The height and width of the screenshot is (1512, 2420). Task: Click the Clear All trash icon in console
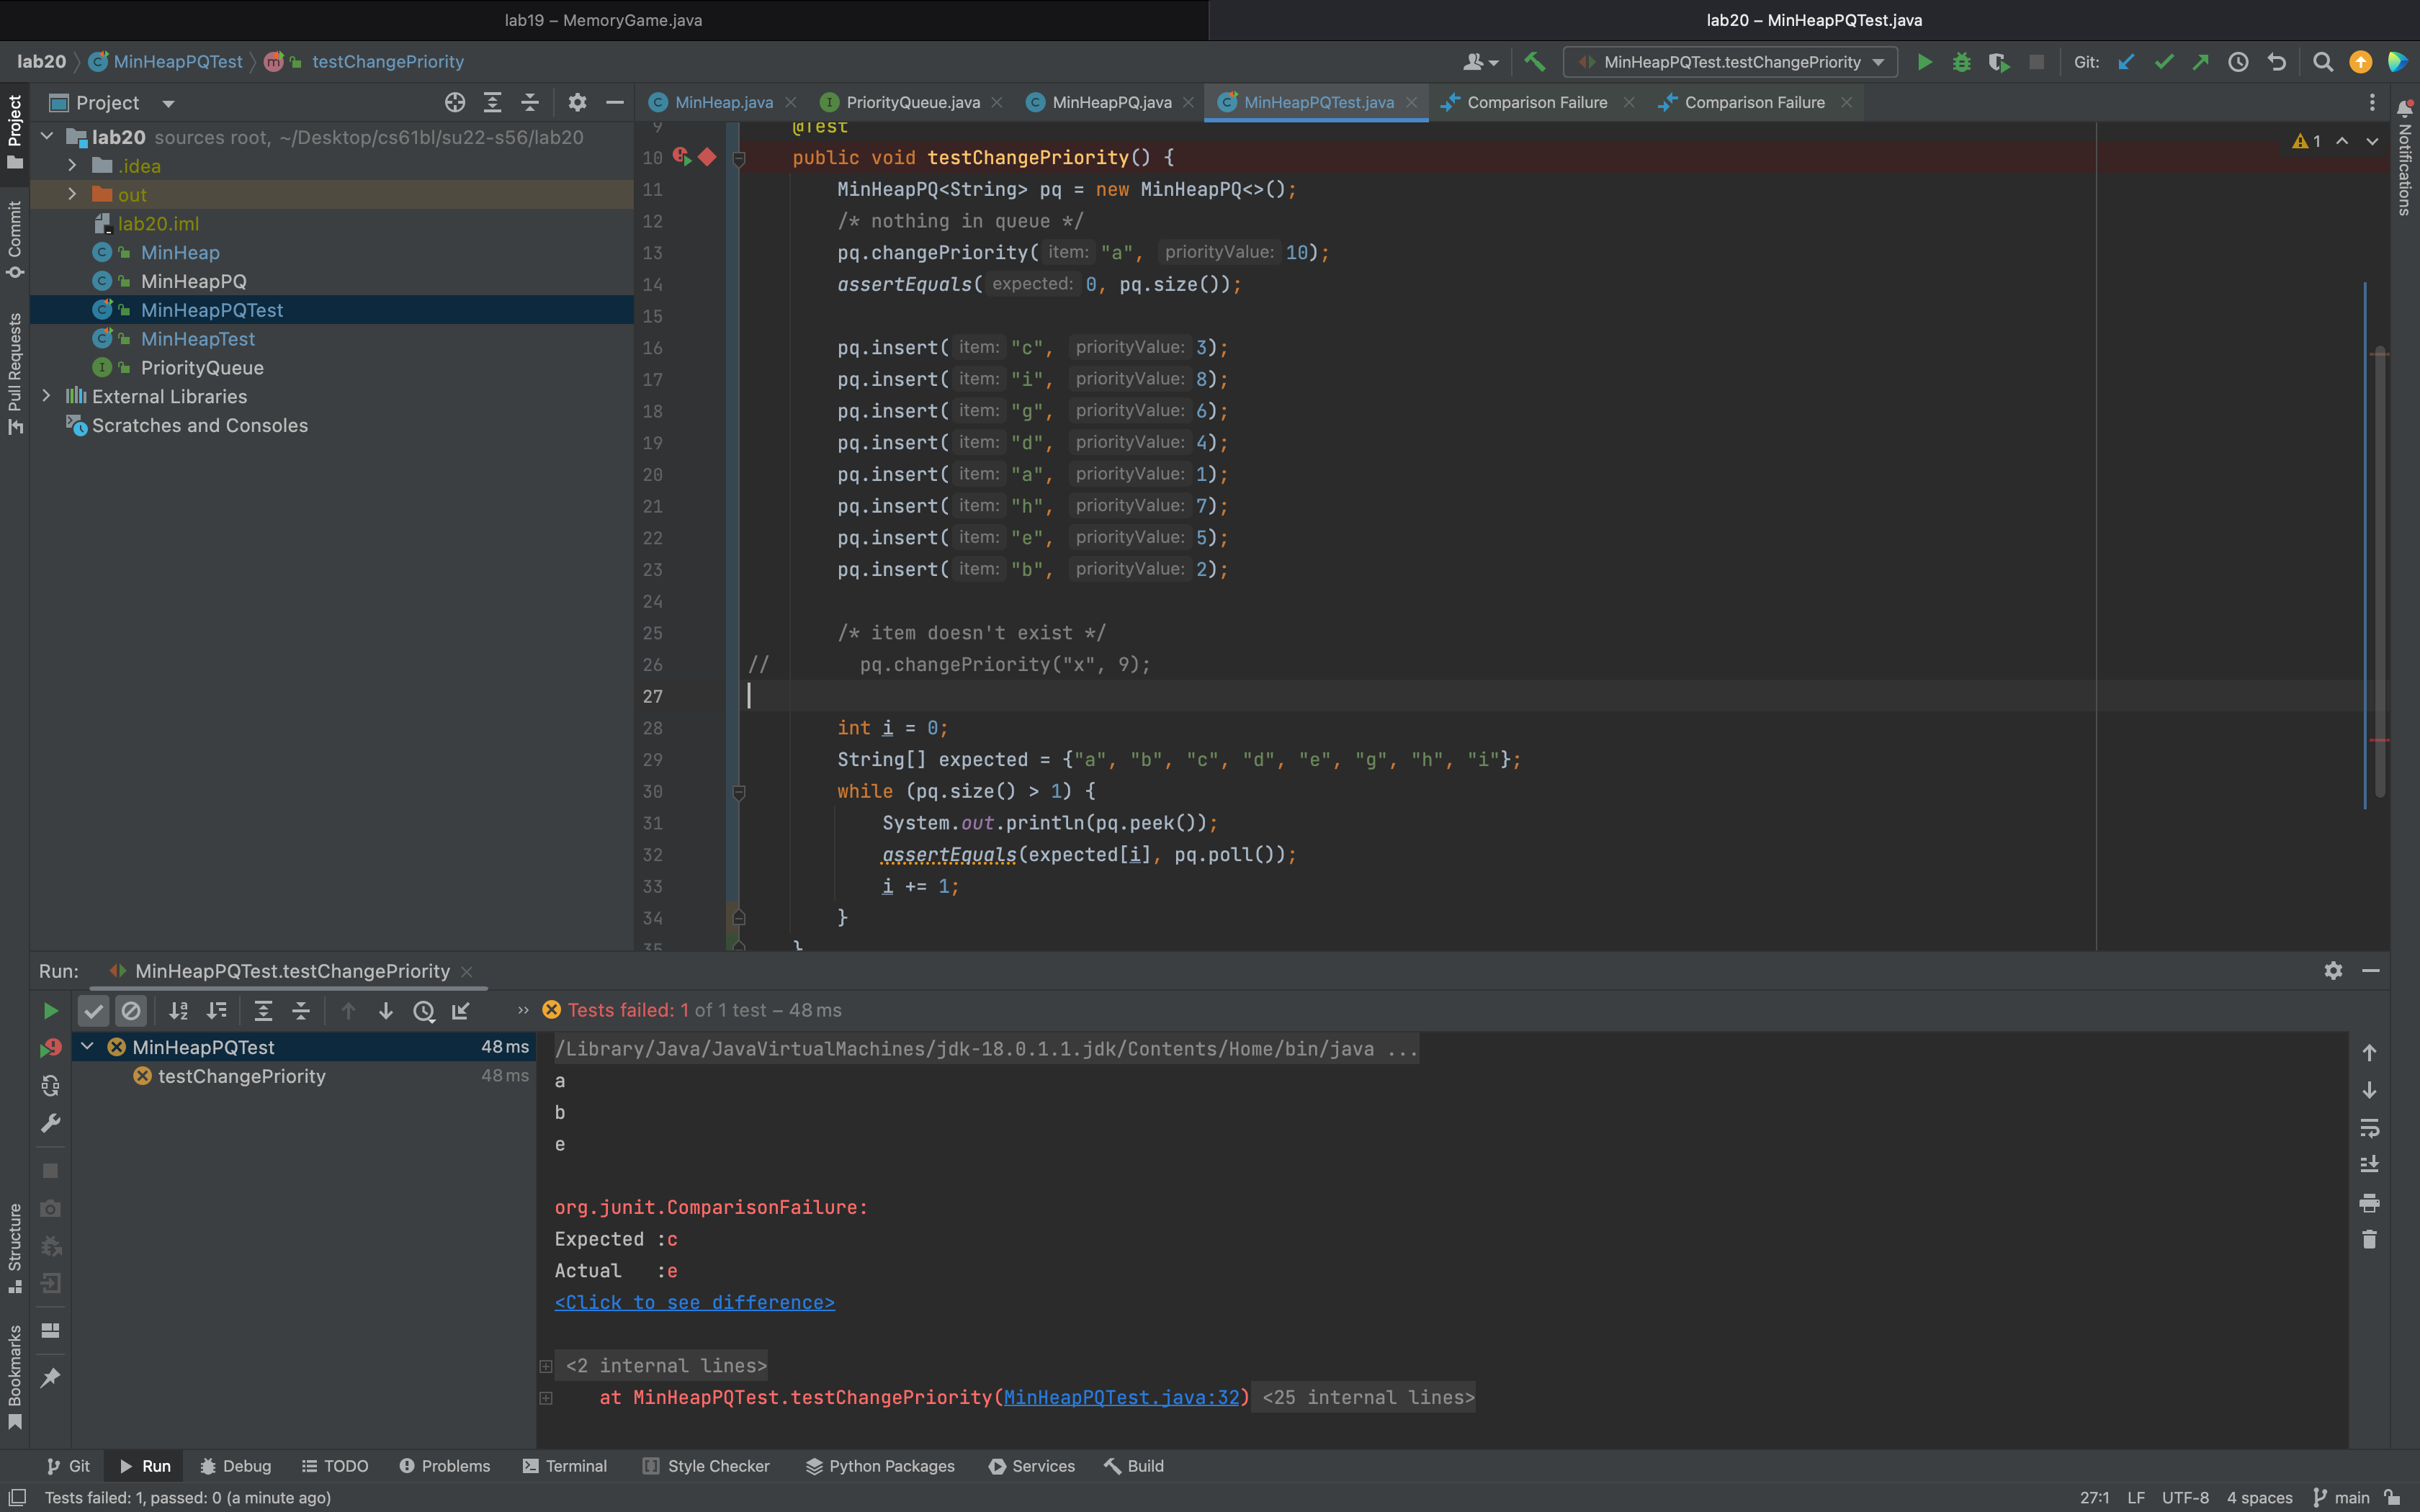tap(2369, 1240)
